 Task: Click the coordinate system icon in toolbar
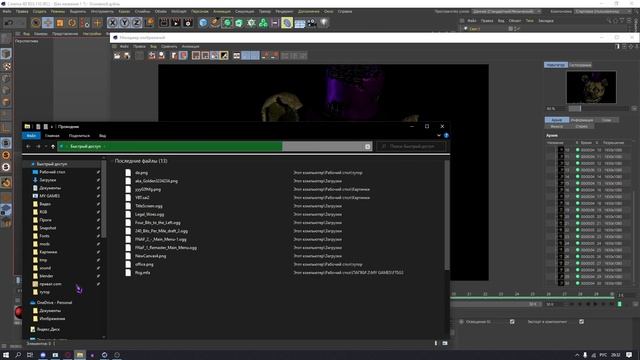point(149,23)
